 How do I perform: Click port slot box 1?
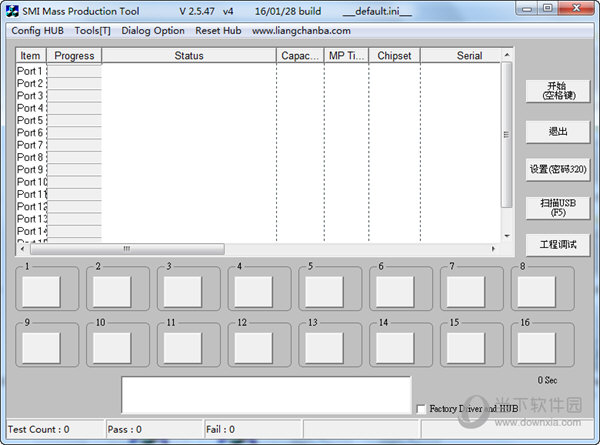pyautogui.click(x=41, y=292)
